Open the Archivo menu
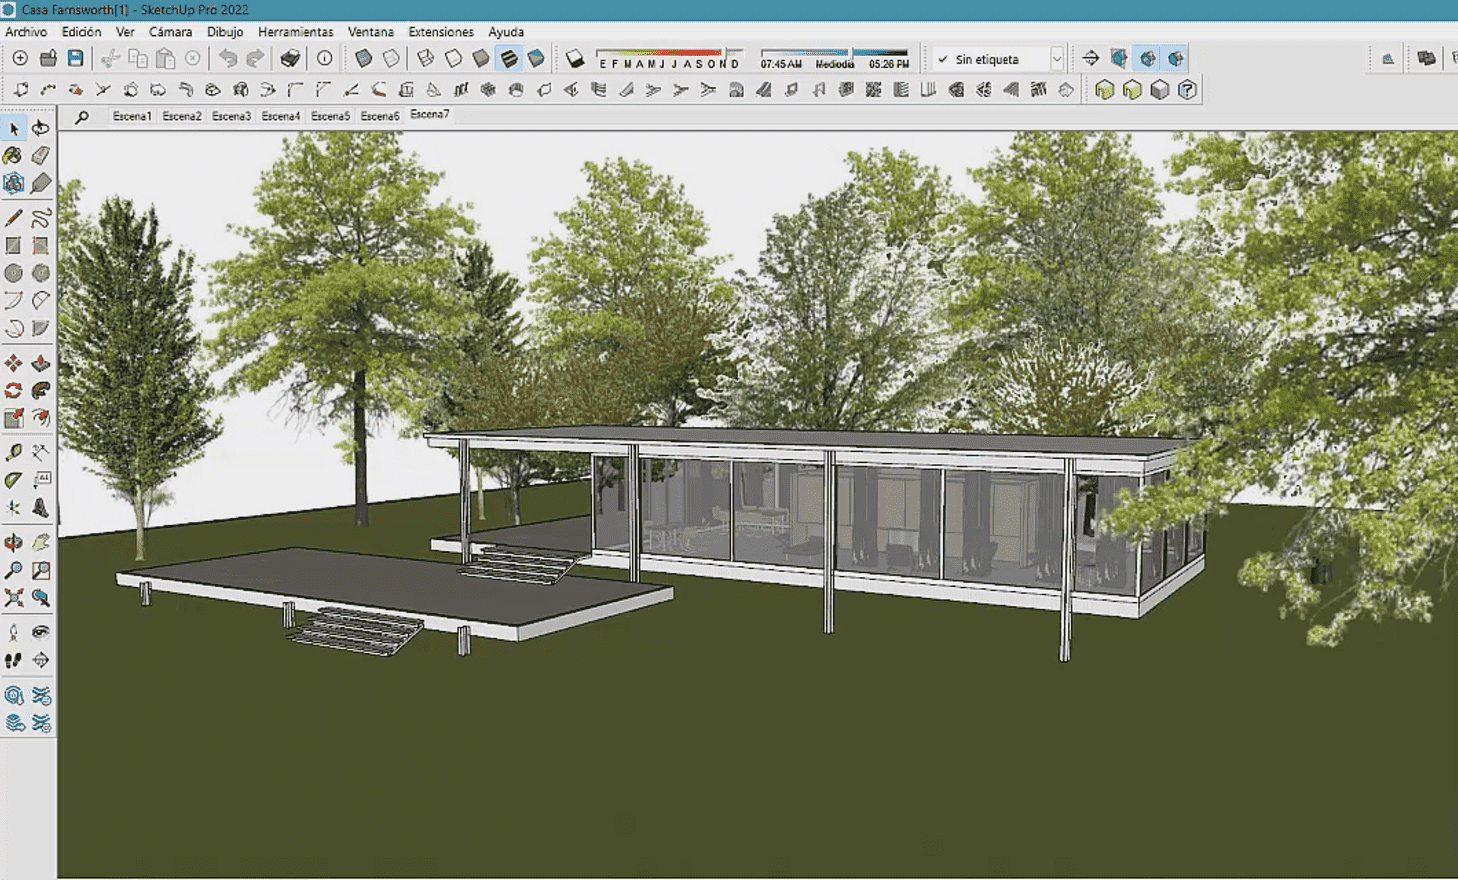Viewport: 1458px width, 880px height. tap(26, 32)
